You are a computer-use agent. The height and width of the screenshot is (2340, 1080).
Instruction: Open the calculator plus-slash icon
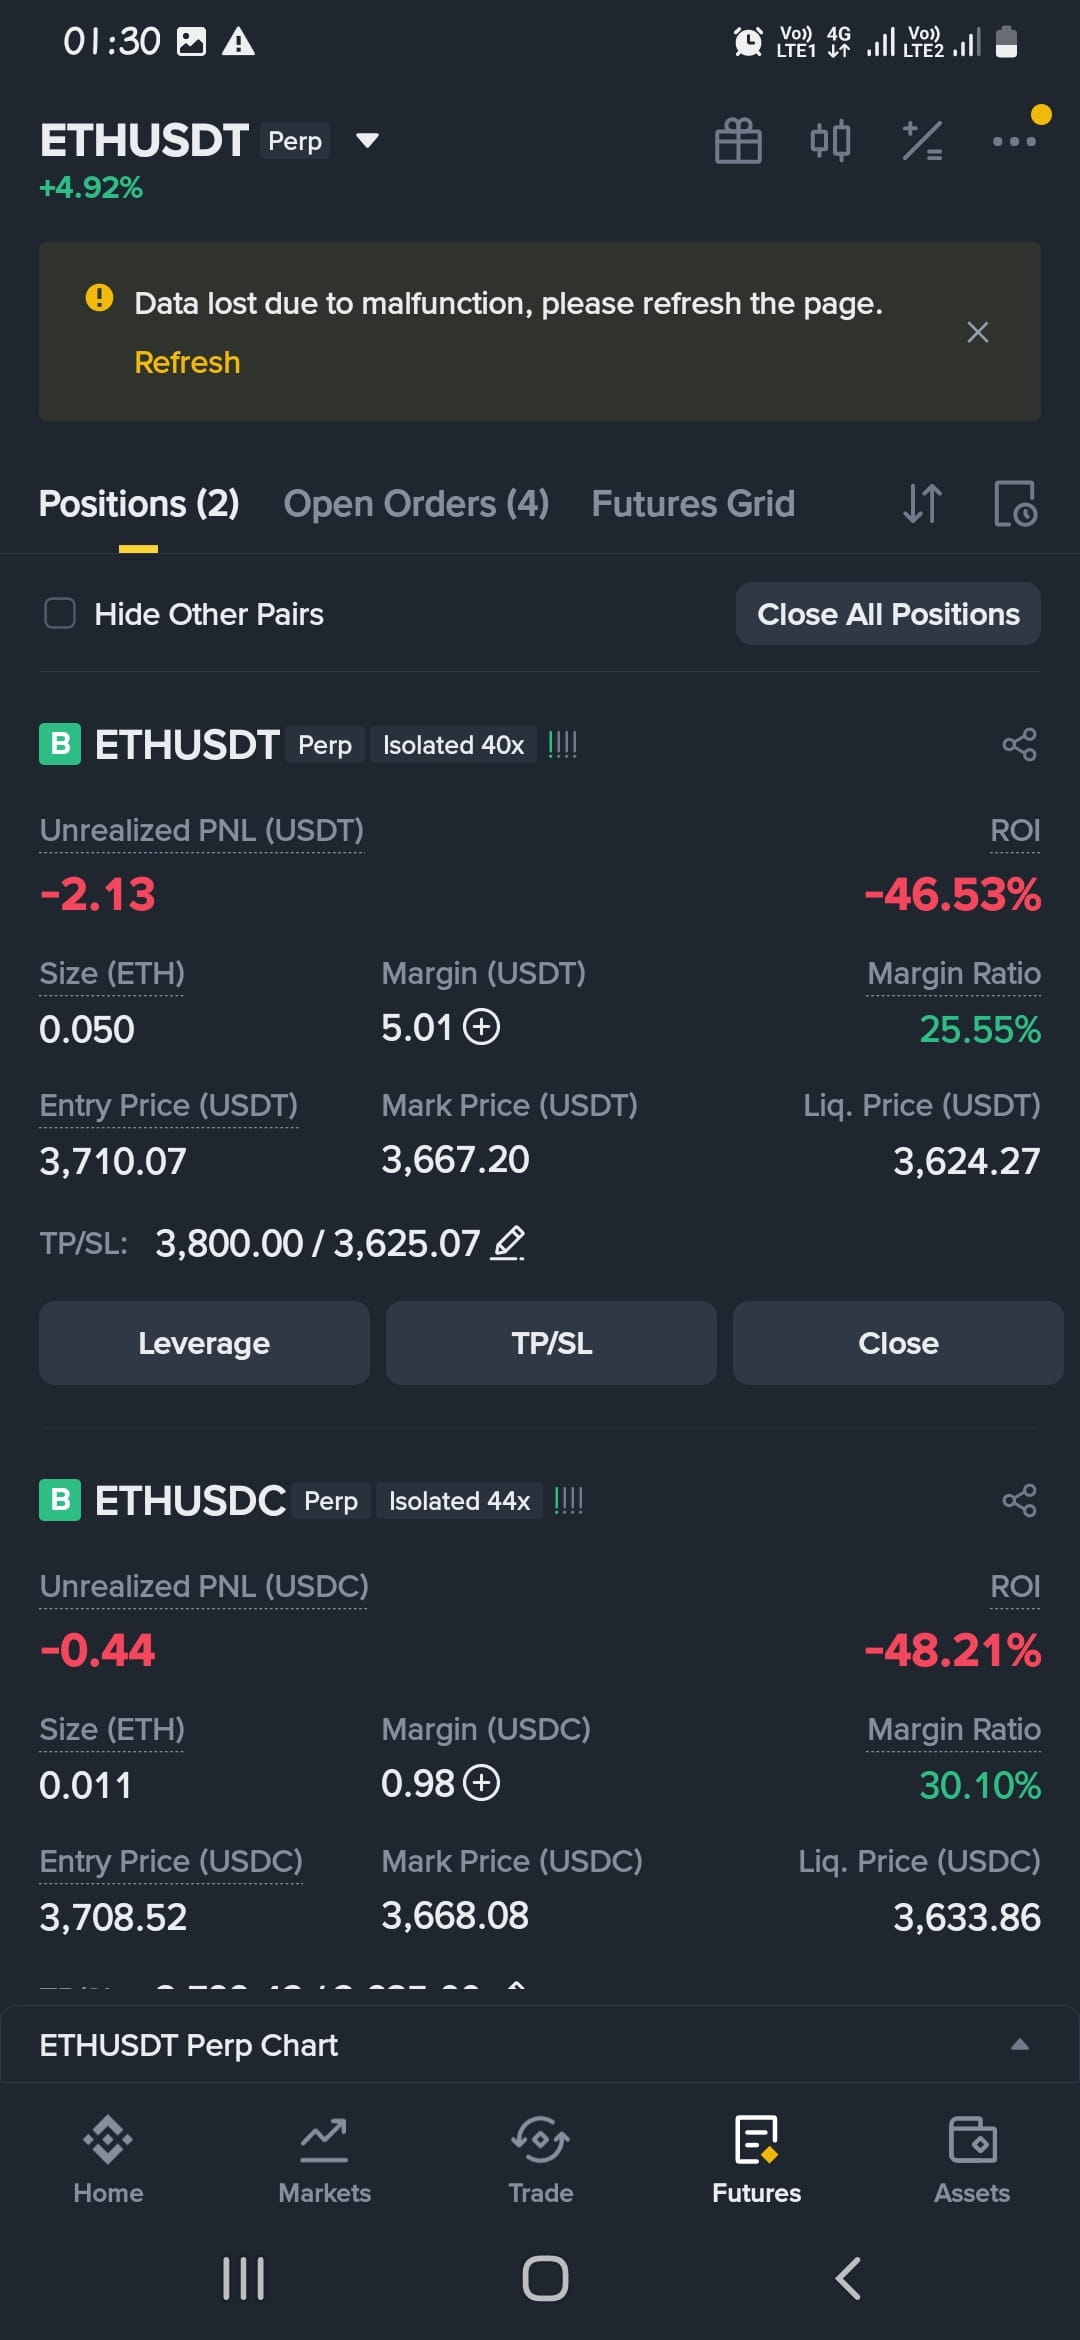click(x=922, y=141)
